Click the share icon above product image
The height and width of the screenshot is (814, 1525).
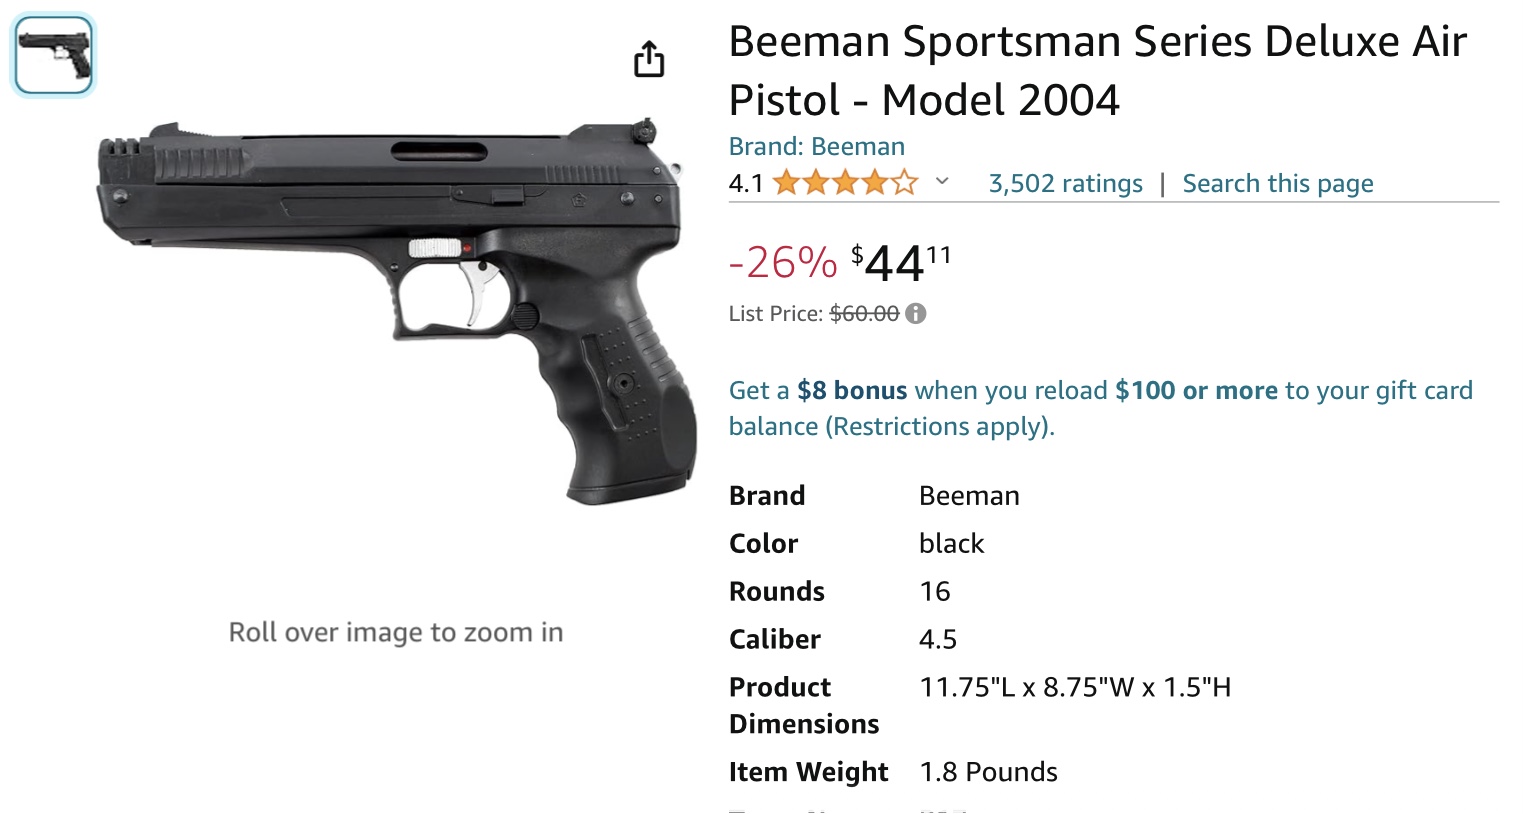(649, 59)
